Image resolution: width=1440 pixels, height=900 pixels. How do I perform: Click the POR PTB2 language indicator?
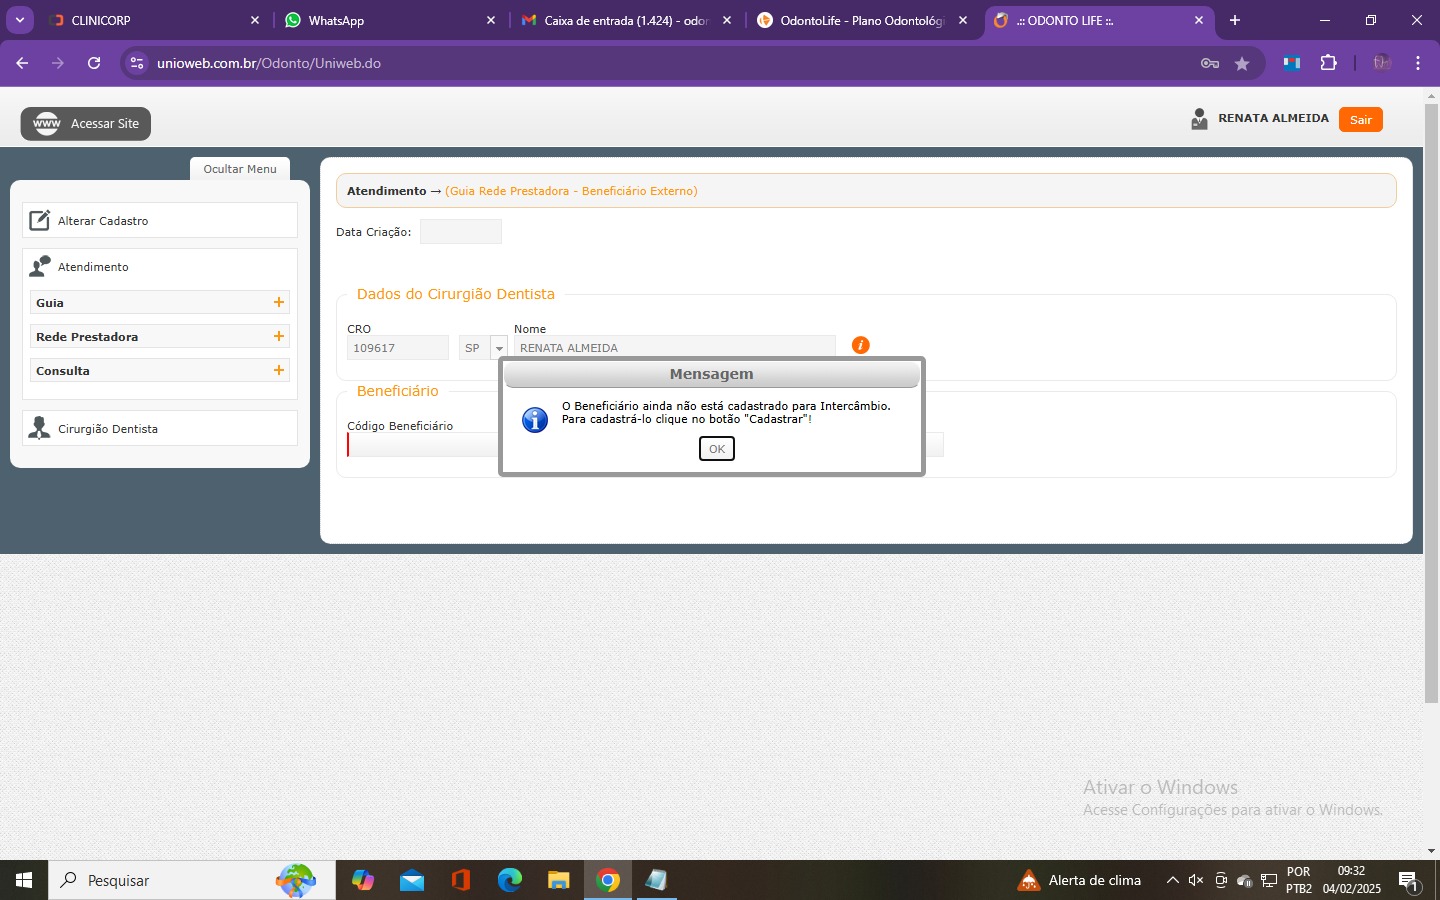1299,880
